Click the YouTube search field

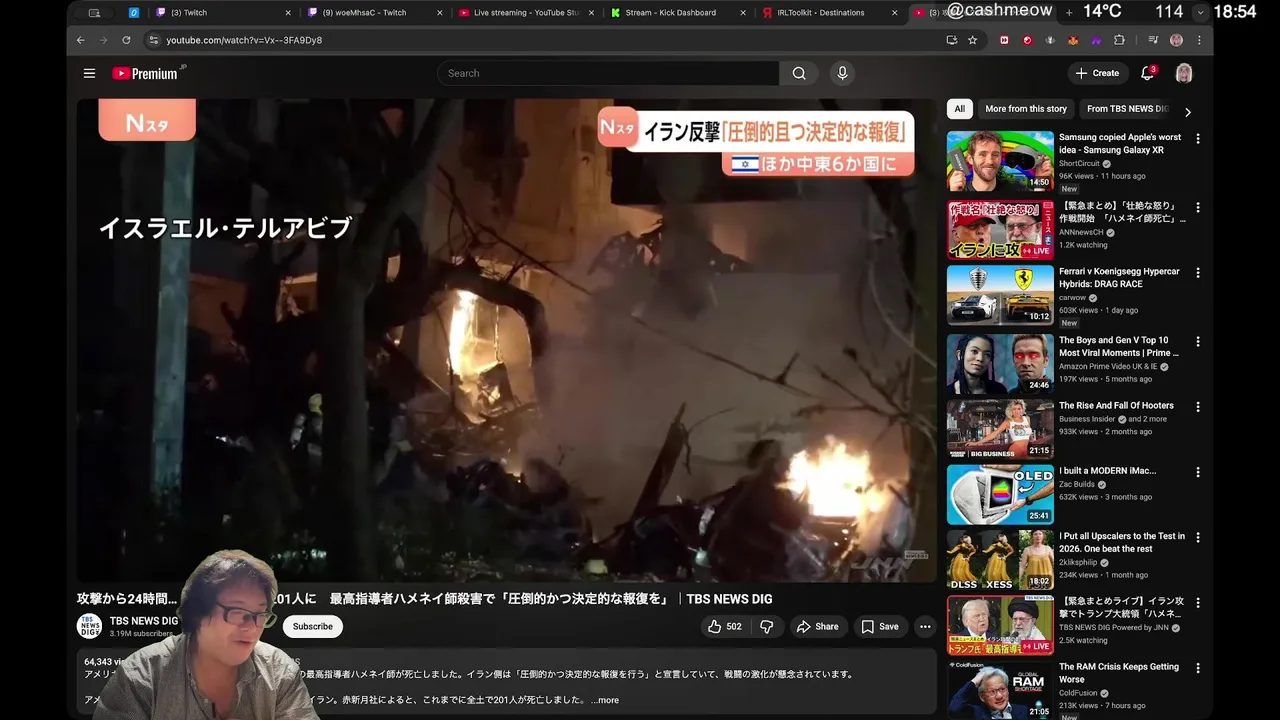click(608, 73)
